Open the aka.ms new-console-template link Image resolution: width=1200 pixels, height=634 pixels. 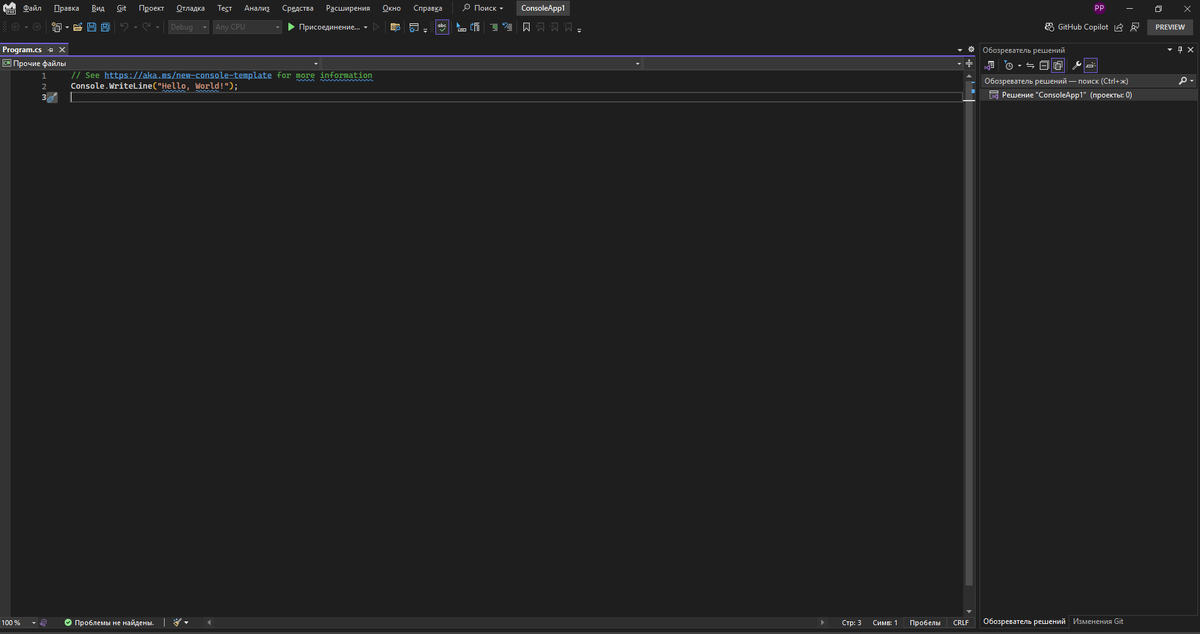[188, 75]
